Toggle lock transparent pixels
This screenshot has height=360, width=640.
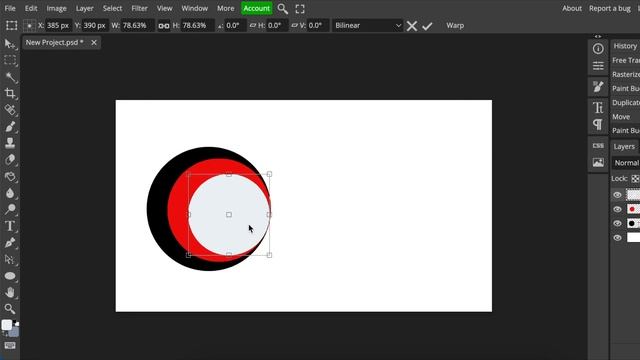[x=635, y=178]
